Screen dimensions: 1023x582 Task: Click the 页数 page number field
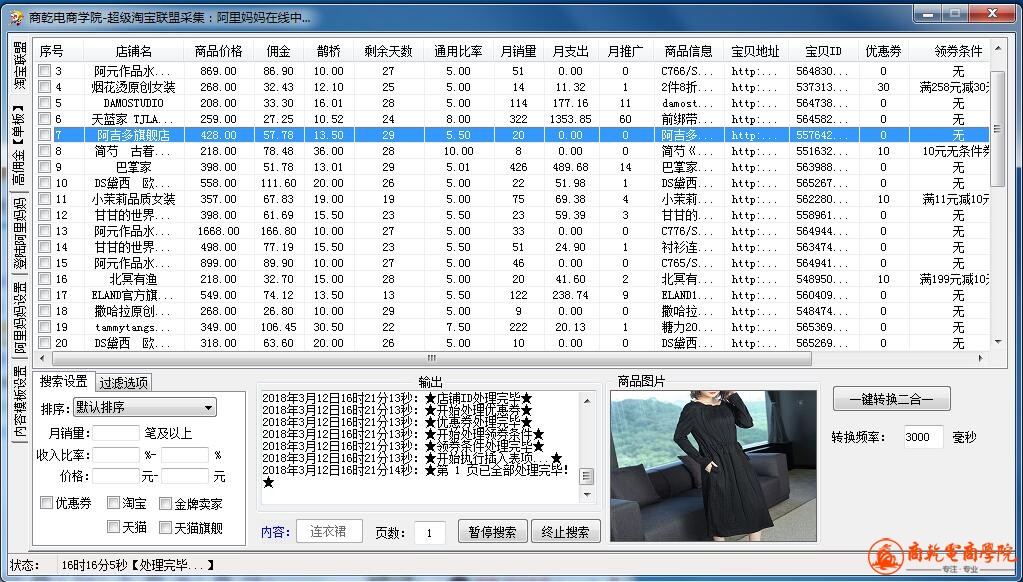point(429,532)
